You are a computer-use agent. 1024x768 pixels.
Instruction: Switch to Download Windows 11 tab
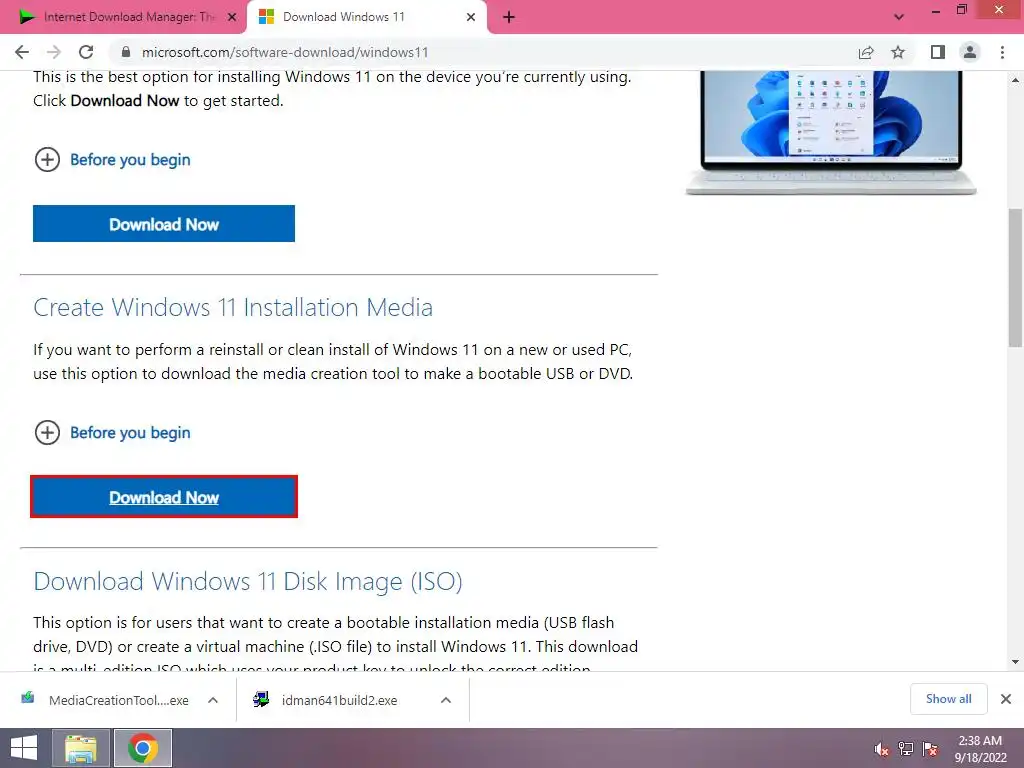(366, 17)
